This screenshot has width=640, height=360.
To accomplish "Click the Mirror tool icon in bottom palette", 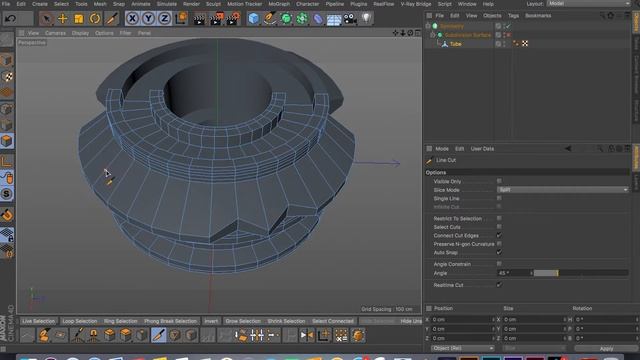I will coord(306,336).
